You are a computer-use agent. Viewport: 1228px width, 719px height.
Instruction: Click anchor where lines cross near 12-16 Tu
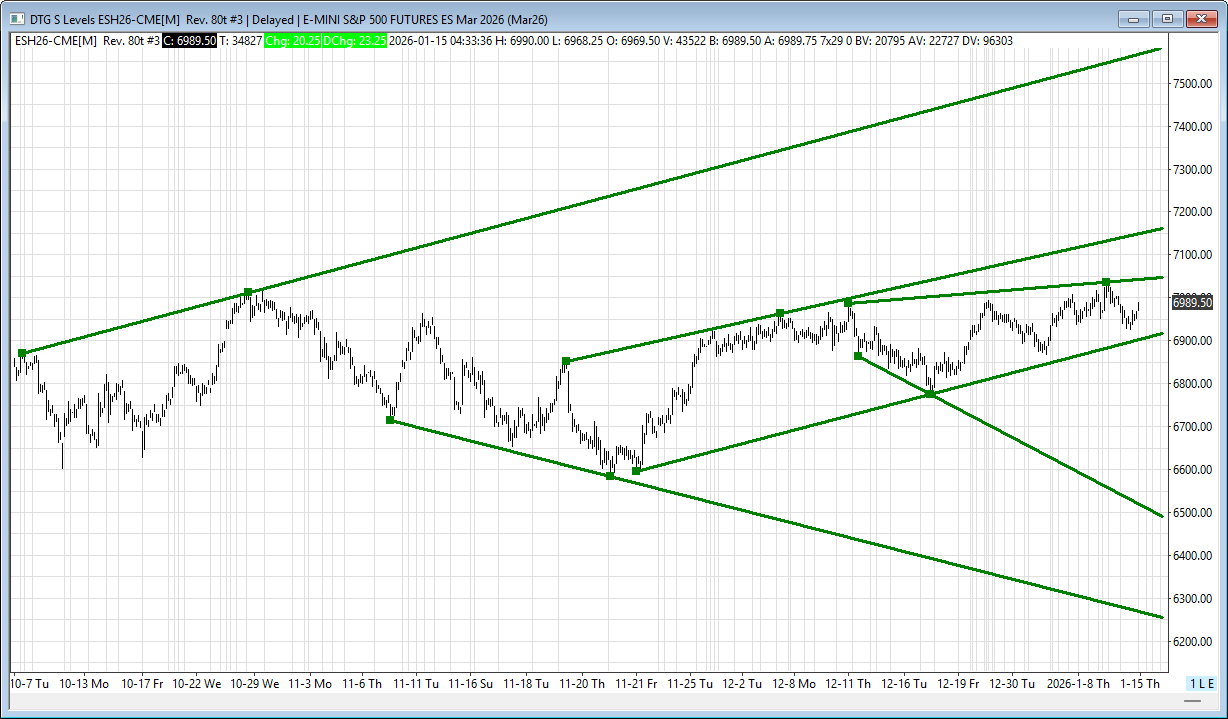click(930, 394)
